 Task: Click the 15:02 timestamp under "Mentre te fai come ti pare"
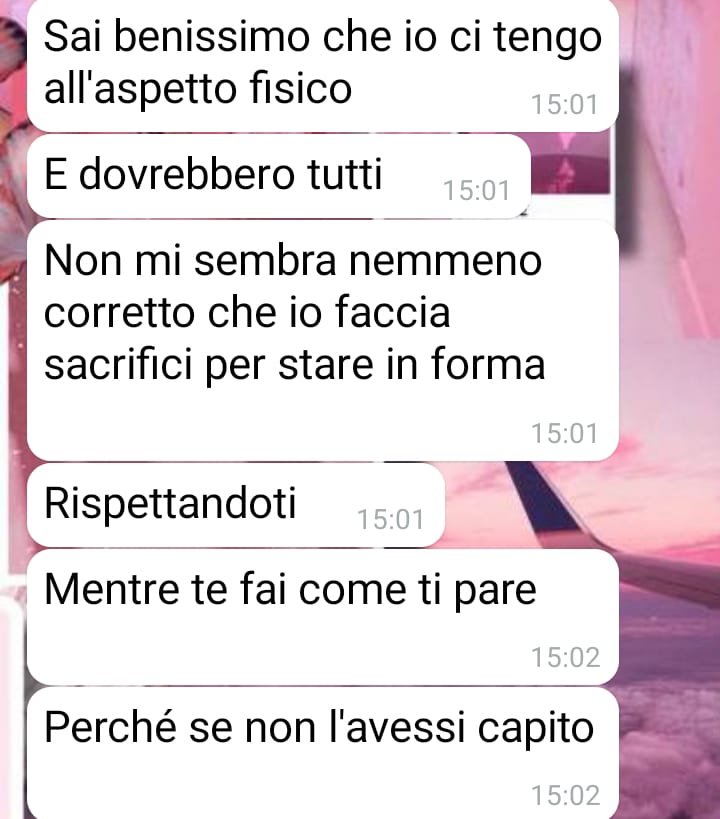click(x=565, y=658)
